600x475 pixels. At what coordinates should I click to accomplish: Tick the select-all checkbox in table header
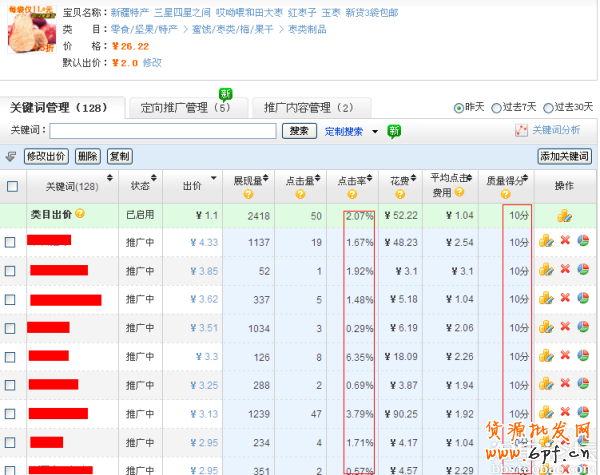(12, 186)
